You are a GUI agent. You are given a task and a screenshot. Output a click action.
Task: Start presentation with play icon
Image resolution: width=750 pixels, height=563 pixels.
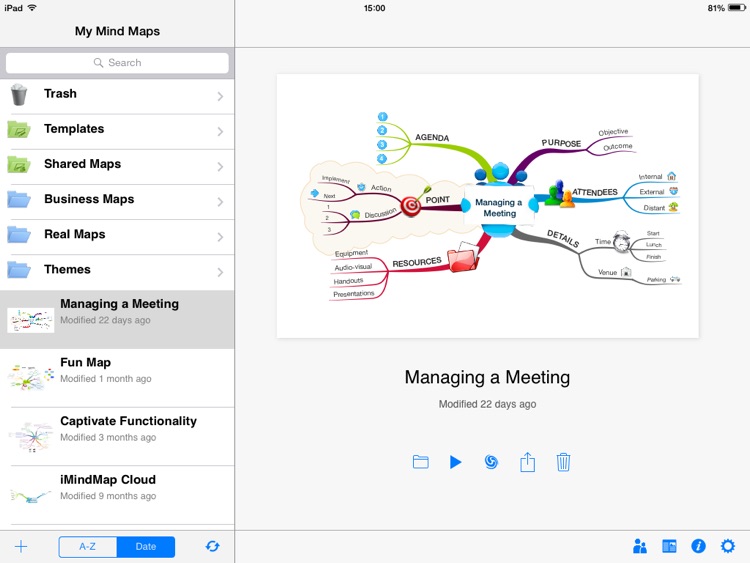[x=455, y=462]
